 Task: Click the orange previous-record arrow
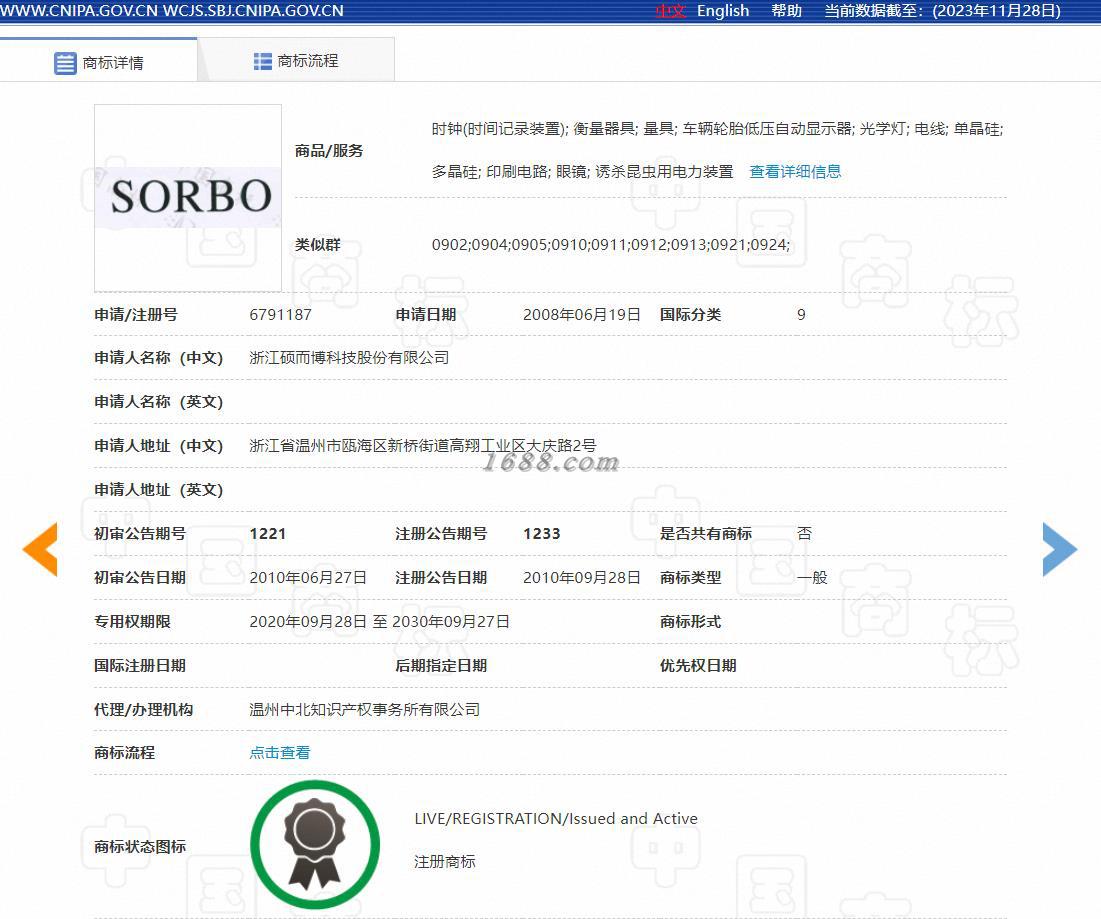coord(40,549)
